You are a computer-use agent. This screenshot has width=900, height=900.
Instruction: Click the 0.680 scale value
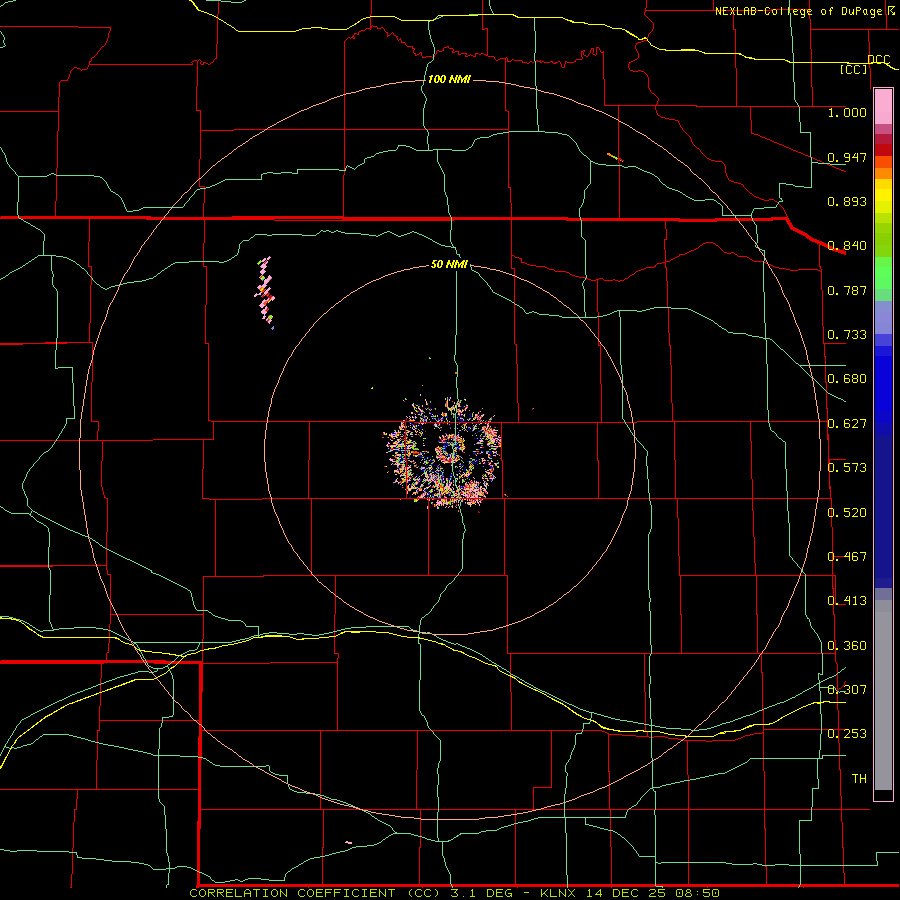(847, 379)
